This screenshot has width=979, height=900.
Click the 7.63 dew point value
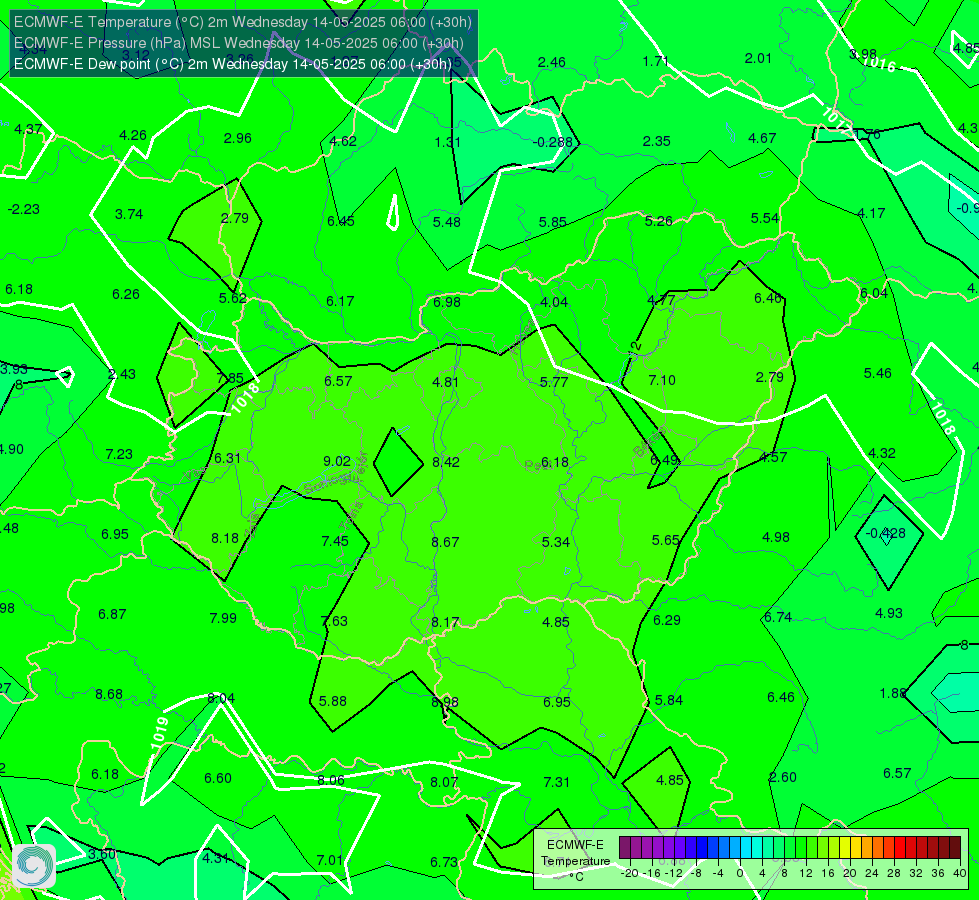[334, 621]
